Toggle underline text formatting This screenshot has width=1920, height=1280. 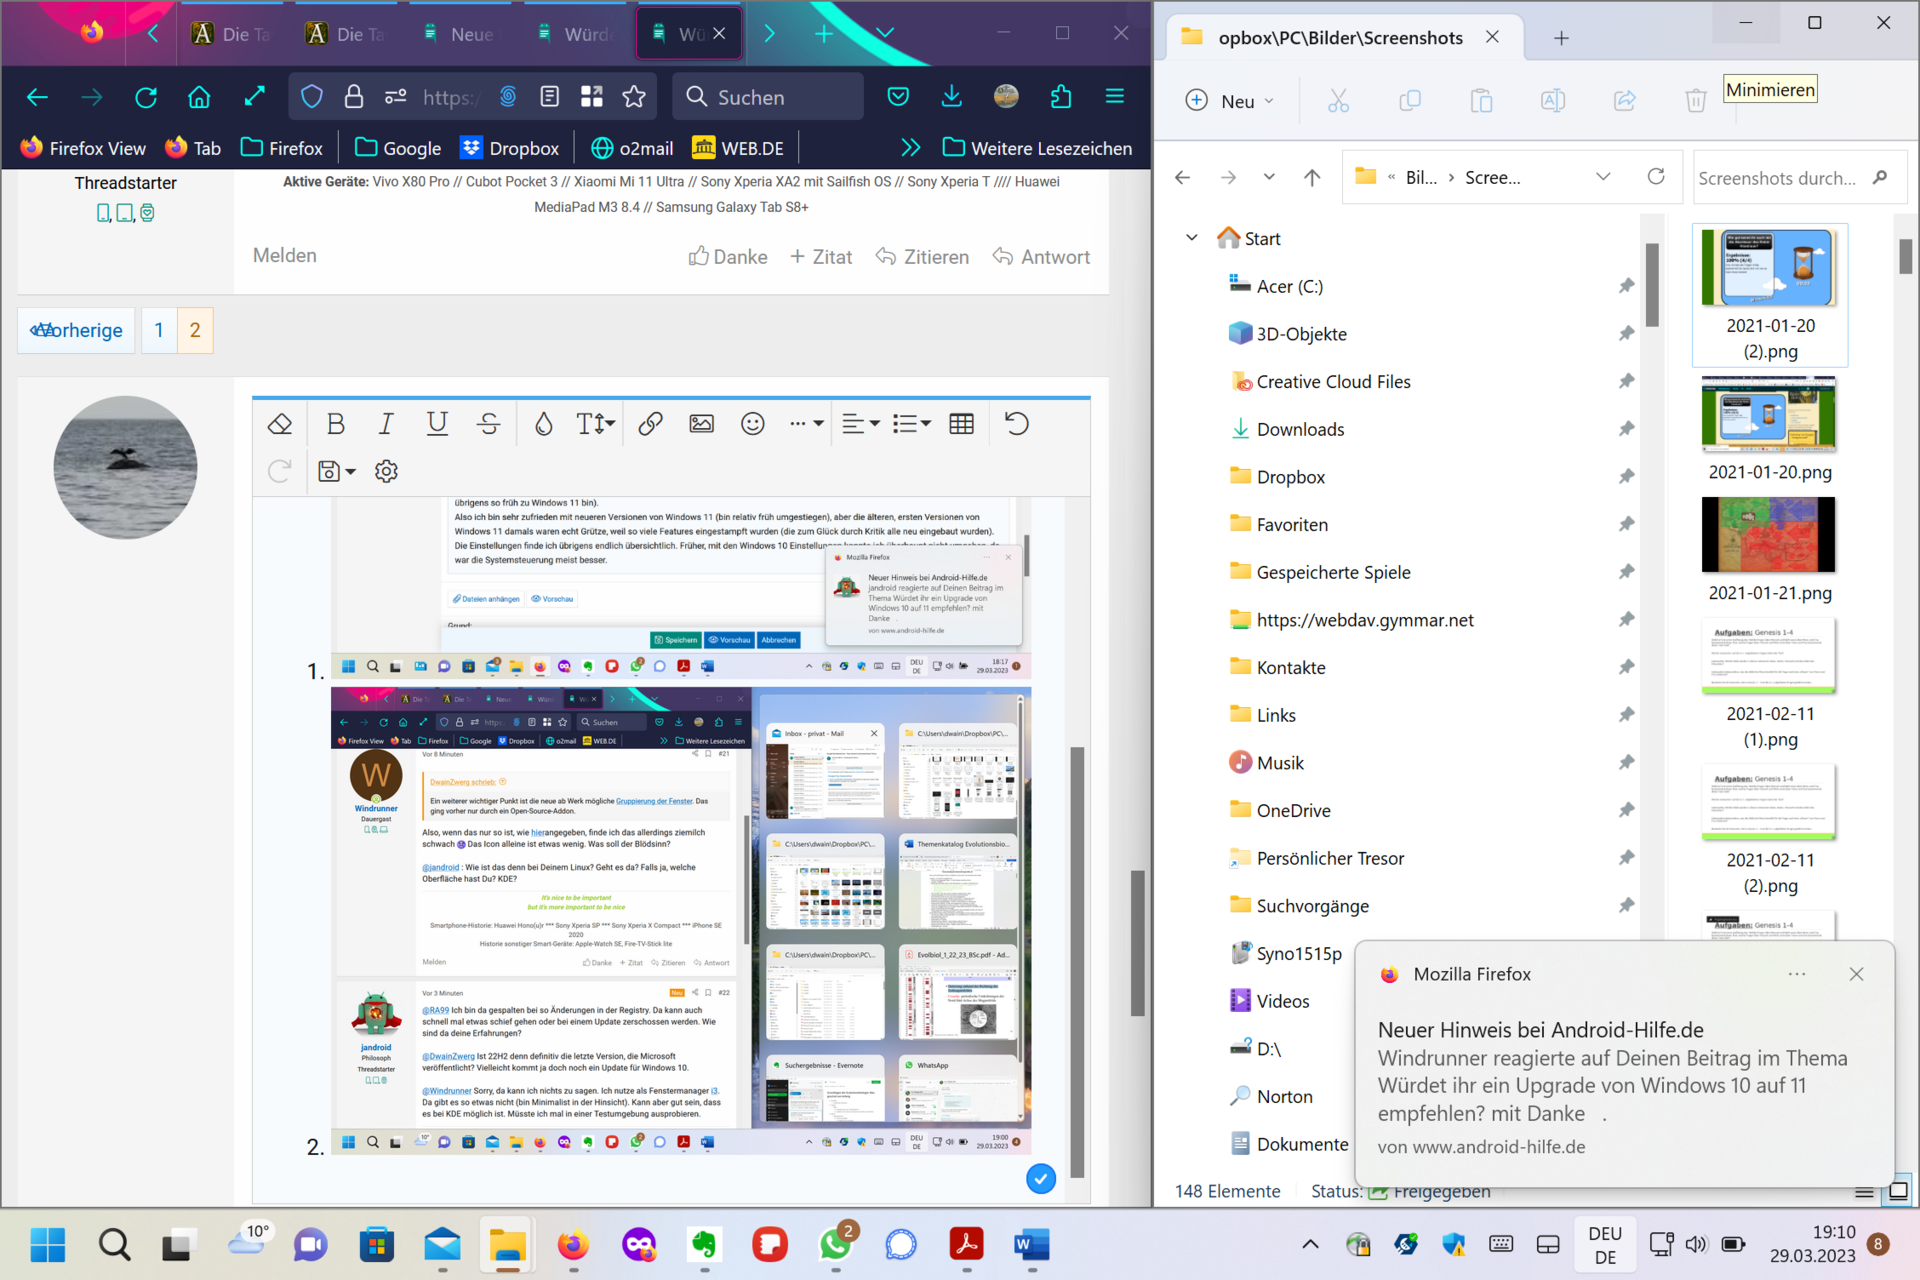point(437,424)
